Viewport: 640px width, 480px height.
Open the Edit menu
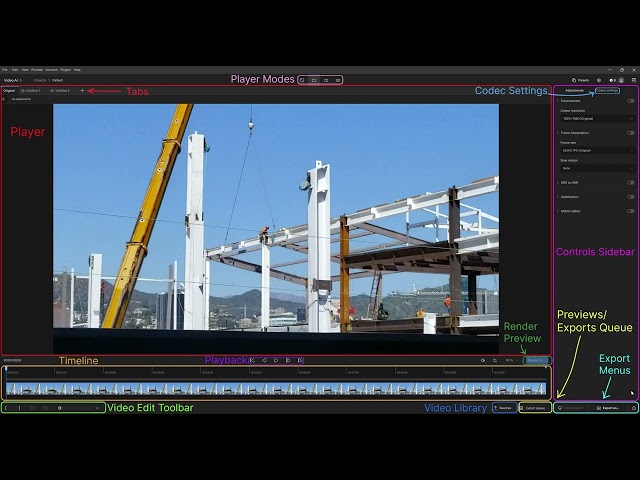15,70
